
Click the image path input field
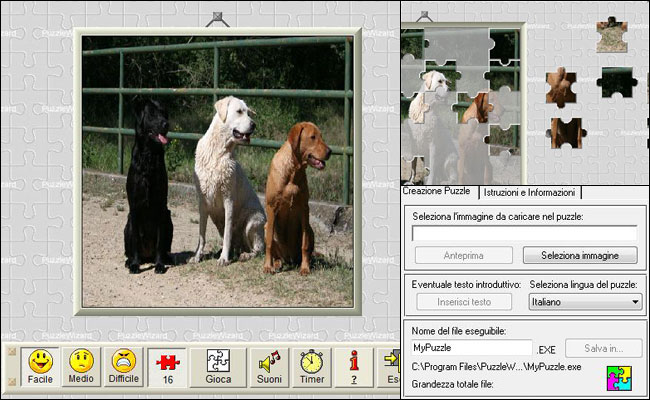tap(524, 232)
